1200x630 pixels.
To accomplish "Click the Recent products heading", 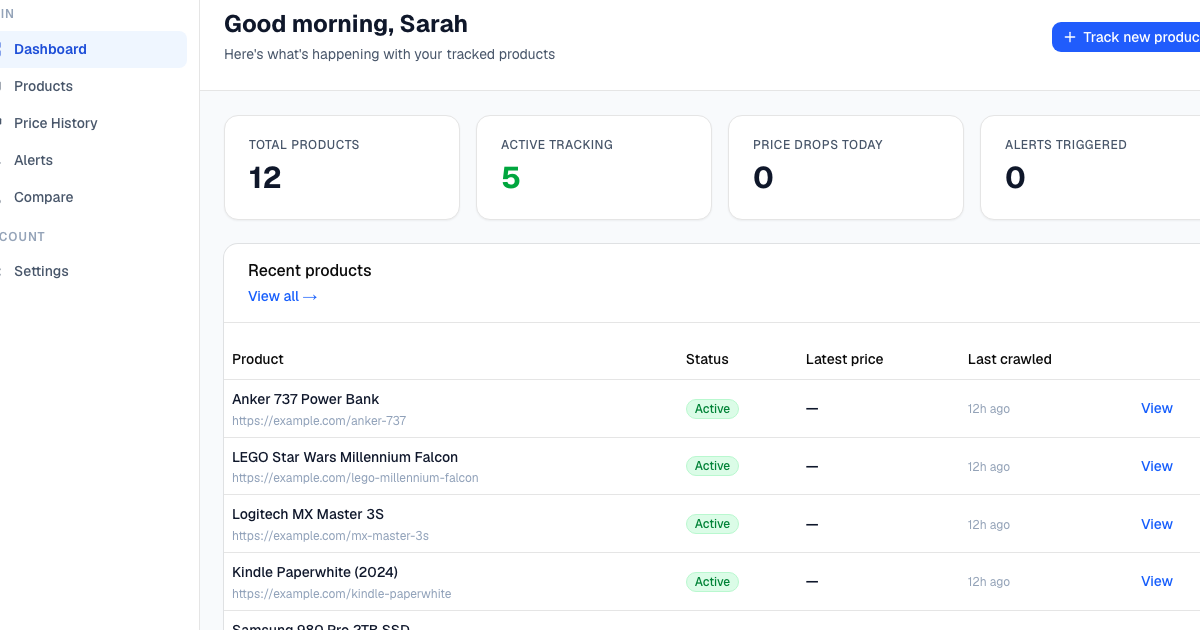I will pyautogui.click(x=309, y=270).
